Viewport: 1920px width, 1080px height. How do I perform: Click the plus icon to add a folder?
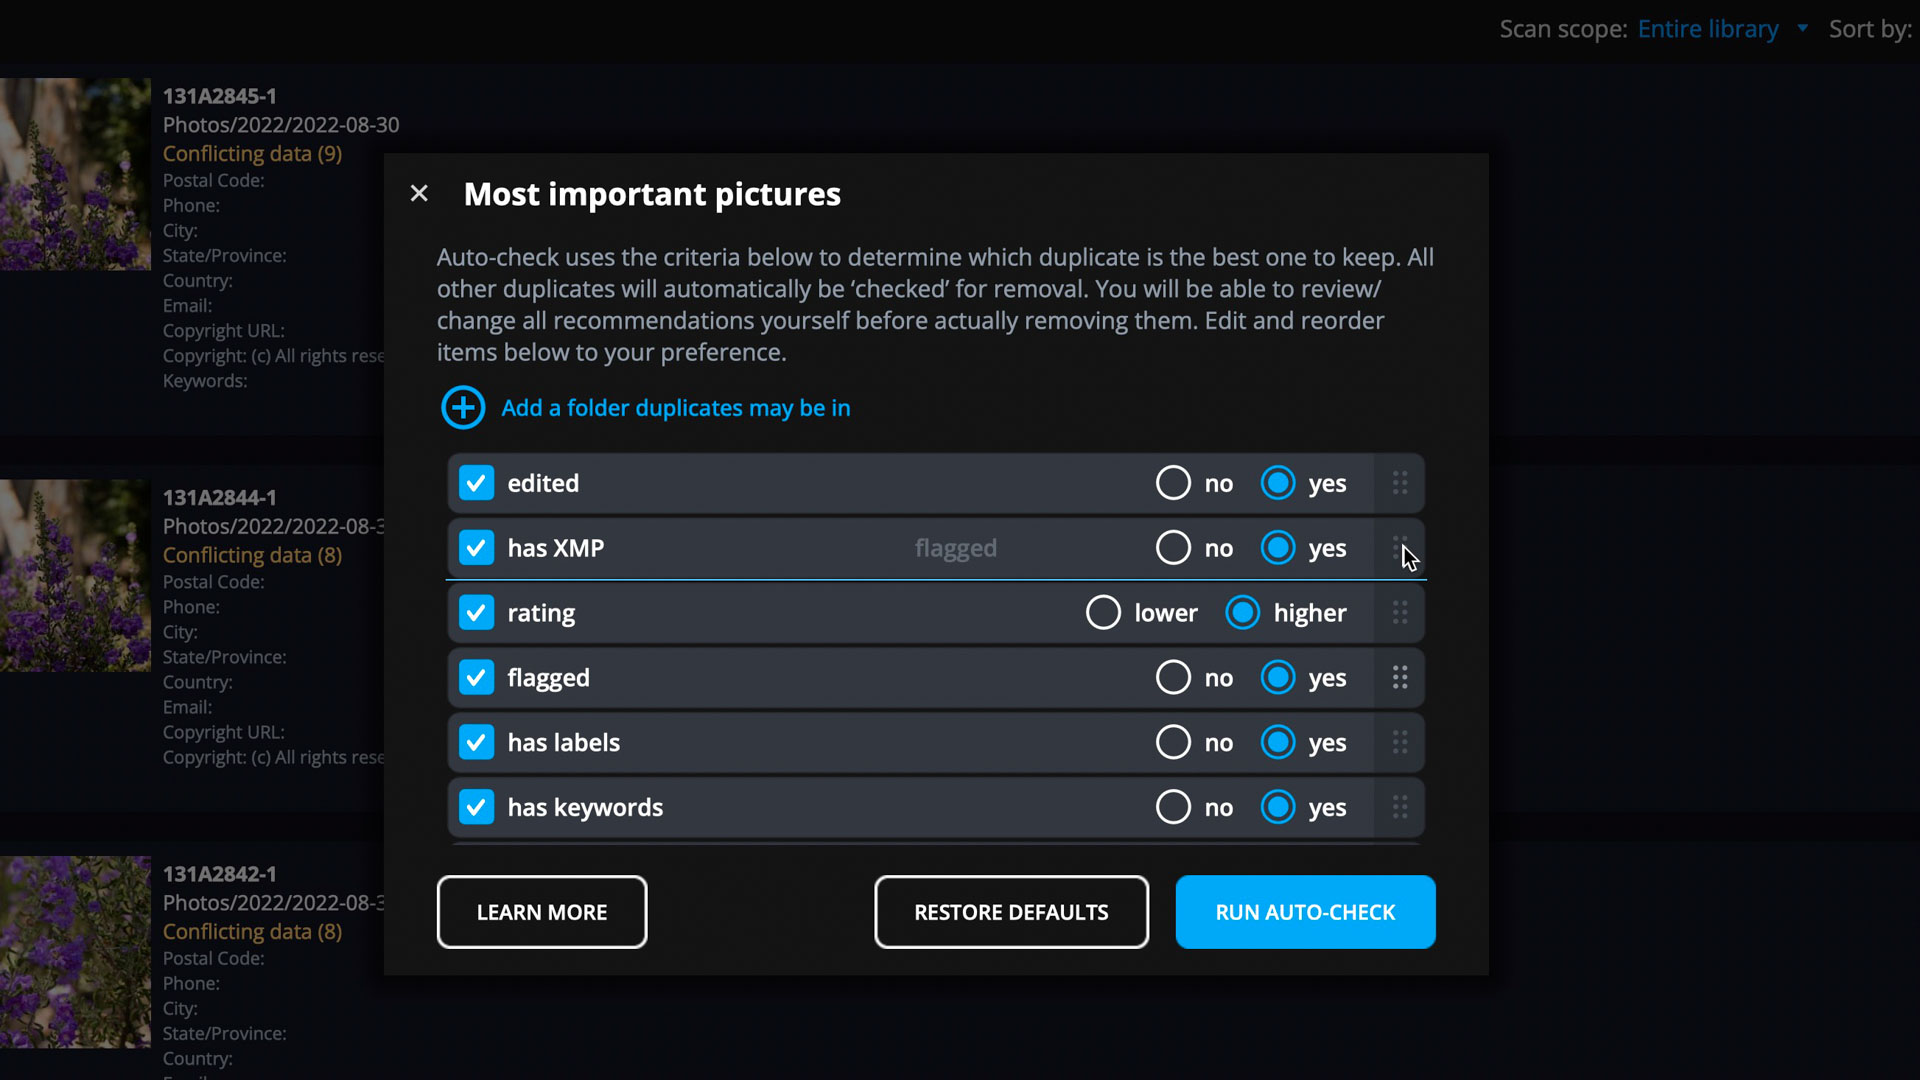pos(463,408)
